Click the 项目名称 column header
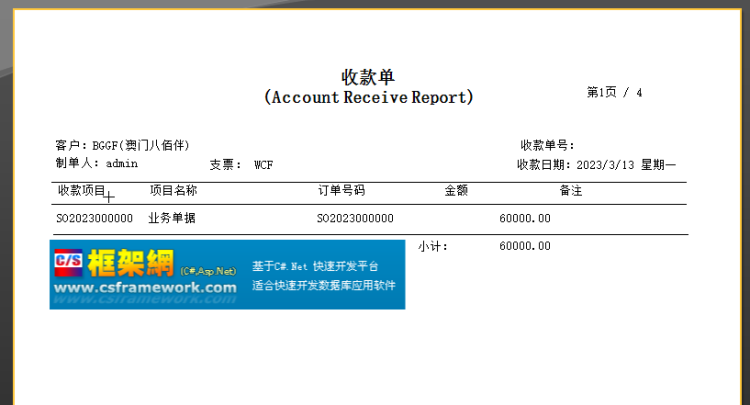750x405 pixels. point(173,190)
